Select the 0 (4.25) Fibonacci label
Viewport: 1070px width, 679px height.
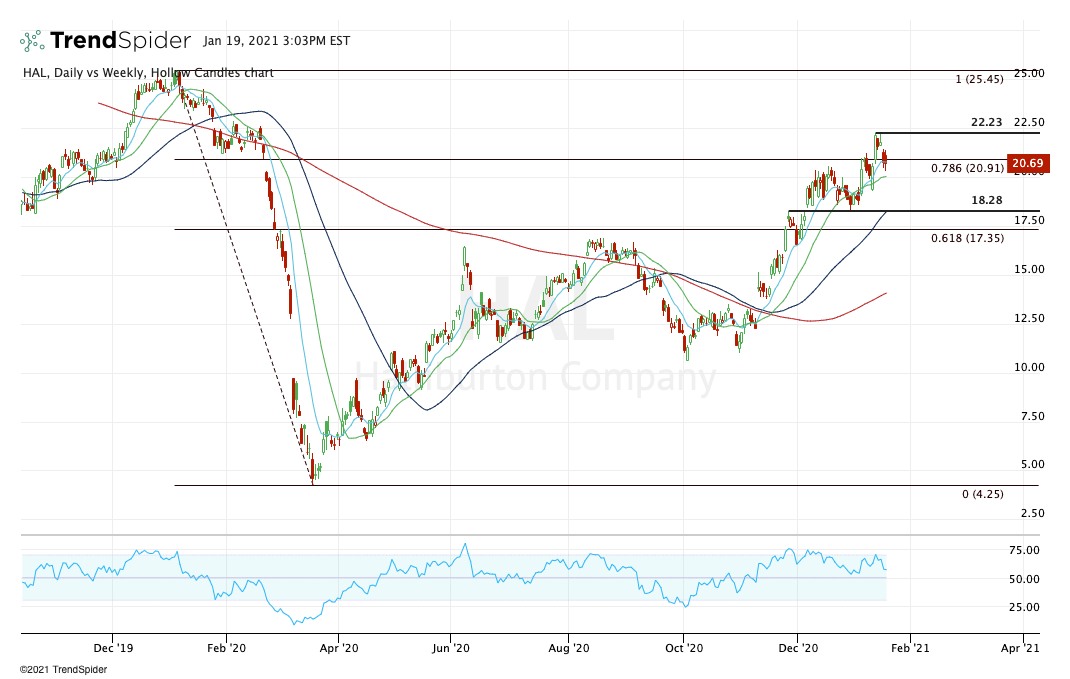[x=983, y=494]
